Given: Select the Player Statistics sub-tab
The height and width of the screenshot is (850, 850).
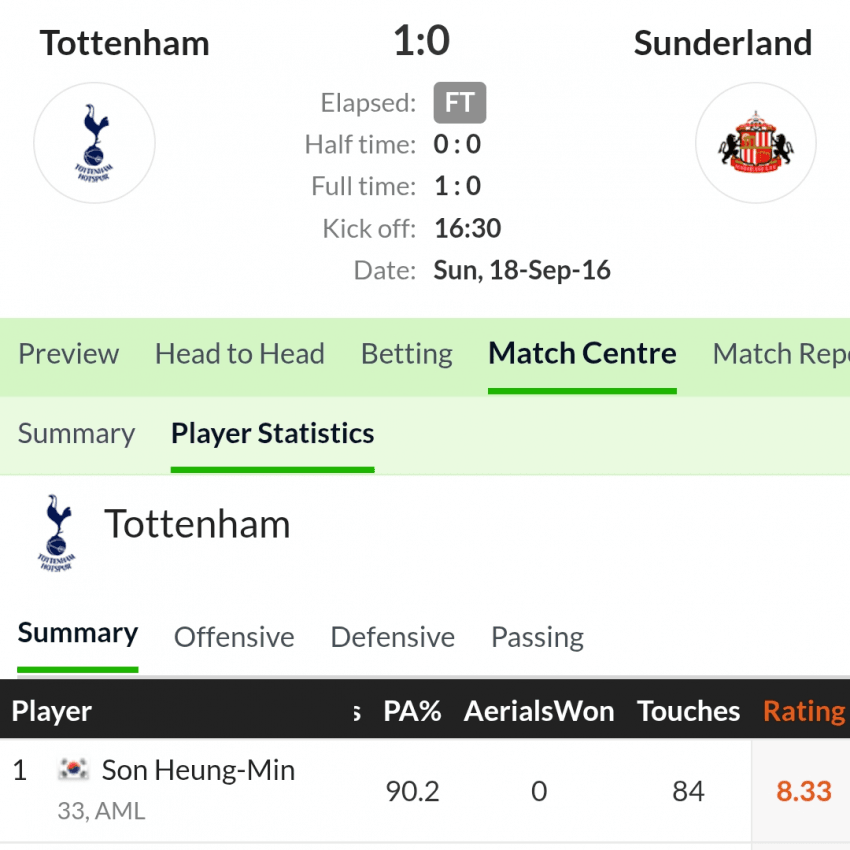Looking at the screenshot, I should click(273, 434).
